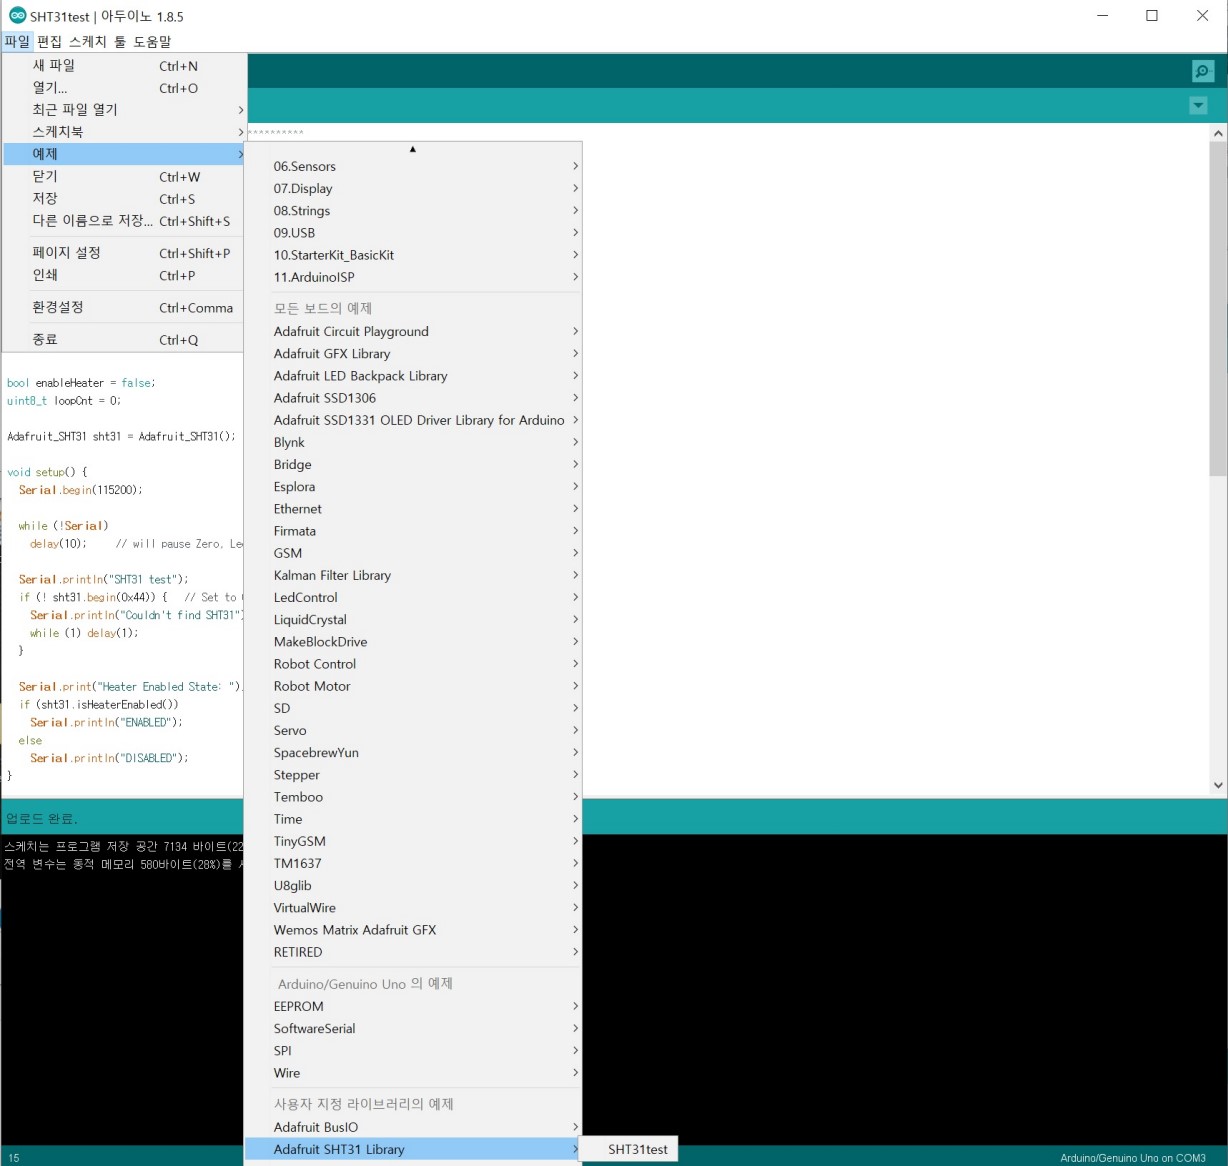Viewport: 1228px width, 1166px height.
Task: Expand 07.Display examples
Action: 413,188
